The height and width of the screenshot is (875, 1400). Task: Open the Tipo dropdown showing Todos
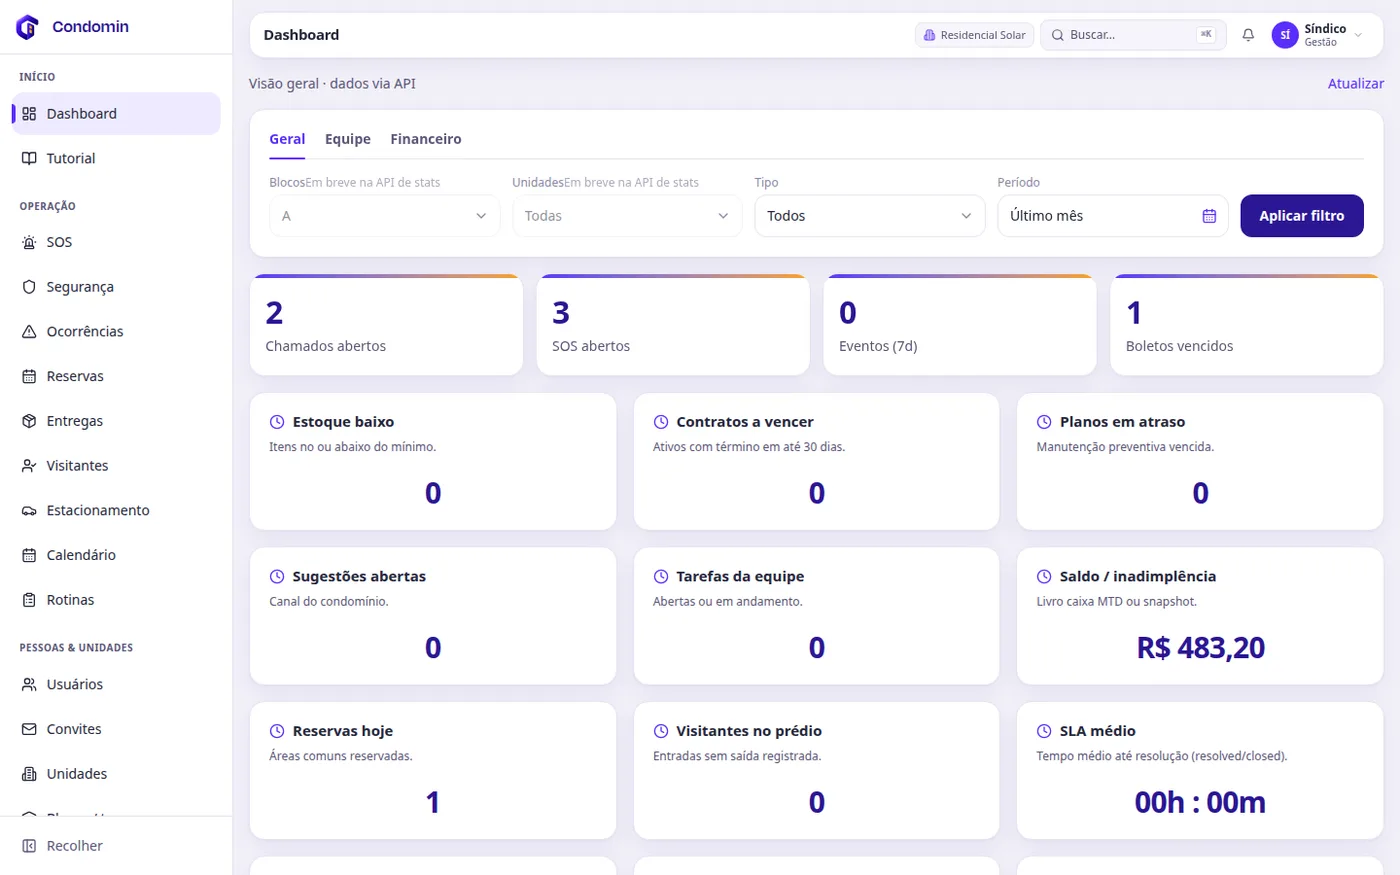pyautogui.click(x=870, y=216)
